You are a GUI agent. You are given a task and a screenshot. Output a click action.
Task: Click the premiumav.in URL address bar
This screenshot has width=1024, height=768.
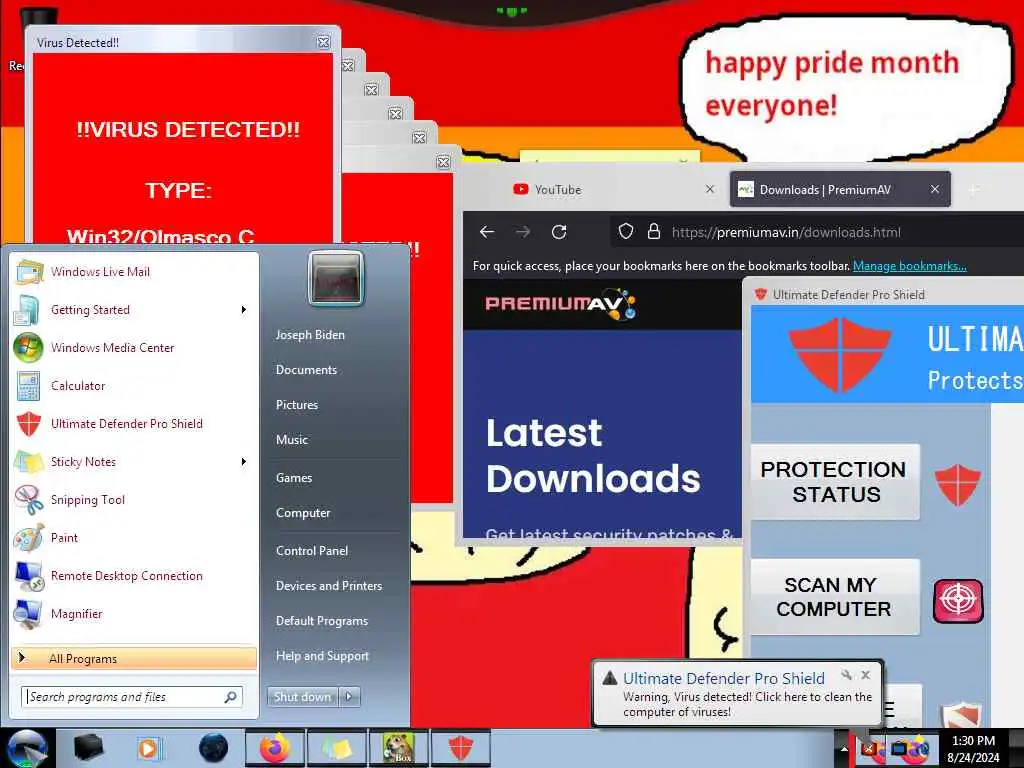point(817,232)
